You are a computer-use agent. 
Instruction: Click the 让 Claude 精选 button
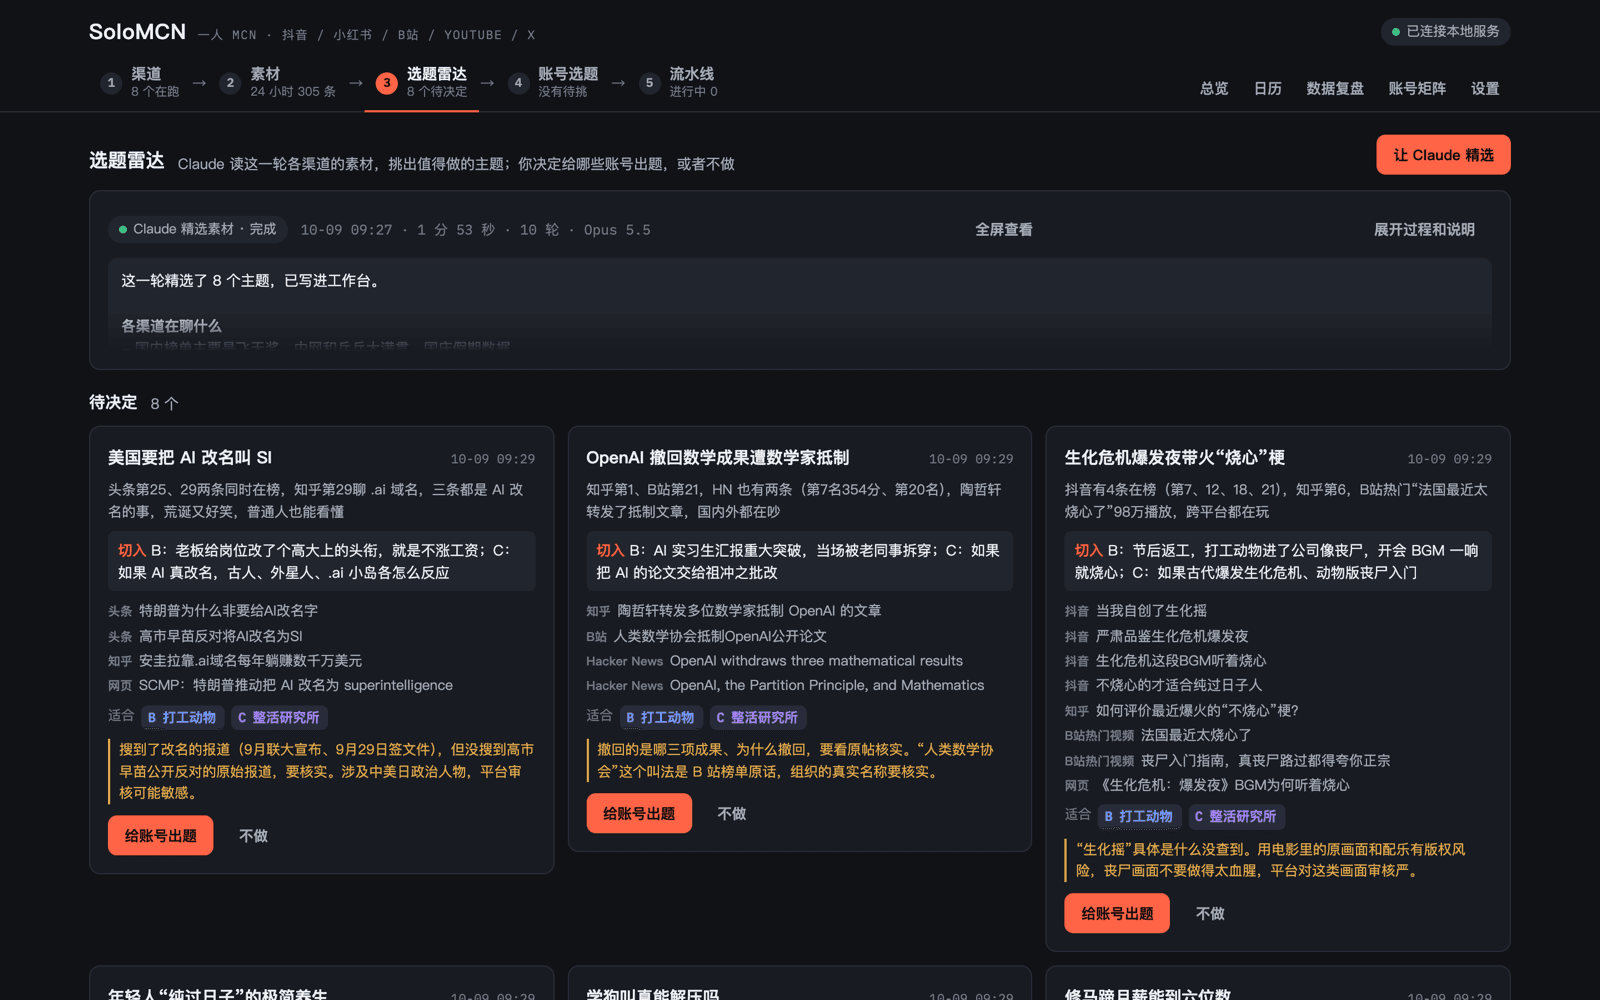pos(1443,155)
